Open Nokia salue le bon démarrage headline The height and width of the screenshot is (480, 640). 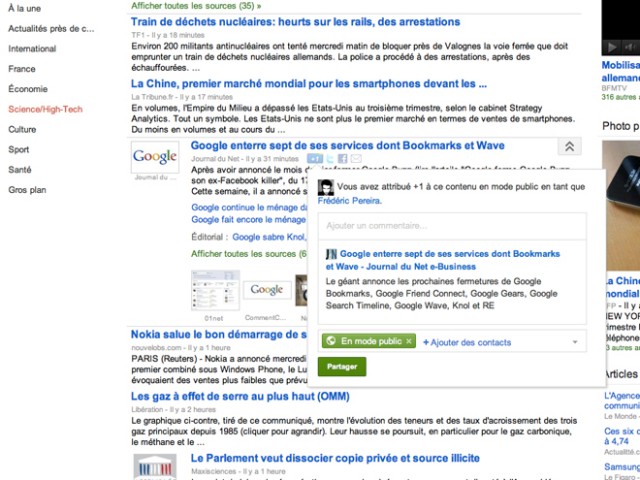point(219,334)
